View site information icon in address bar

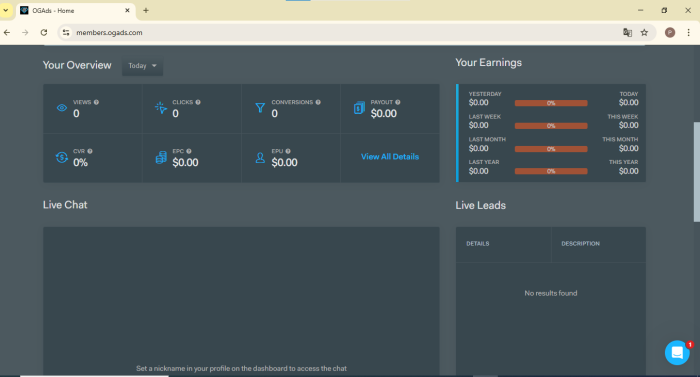[66, 33]
